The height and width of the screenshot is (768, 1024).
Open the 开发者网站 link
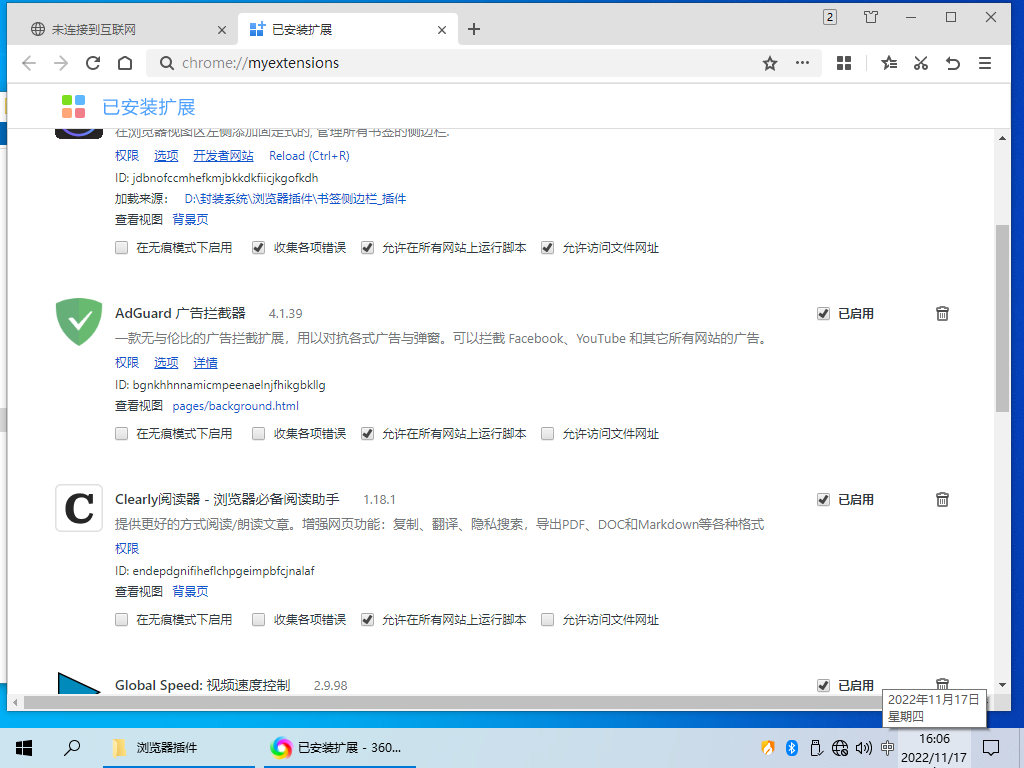(x=223, y=156)
